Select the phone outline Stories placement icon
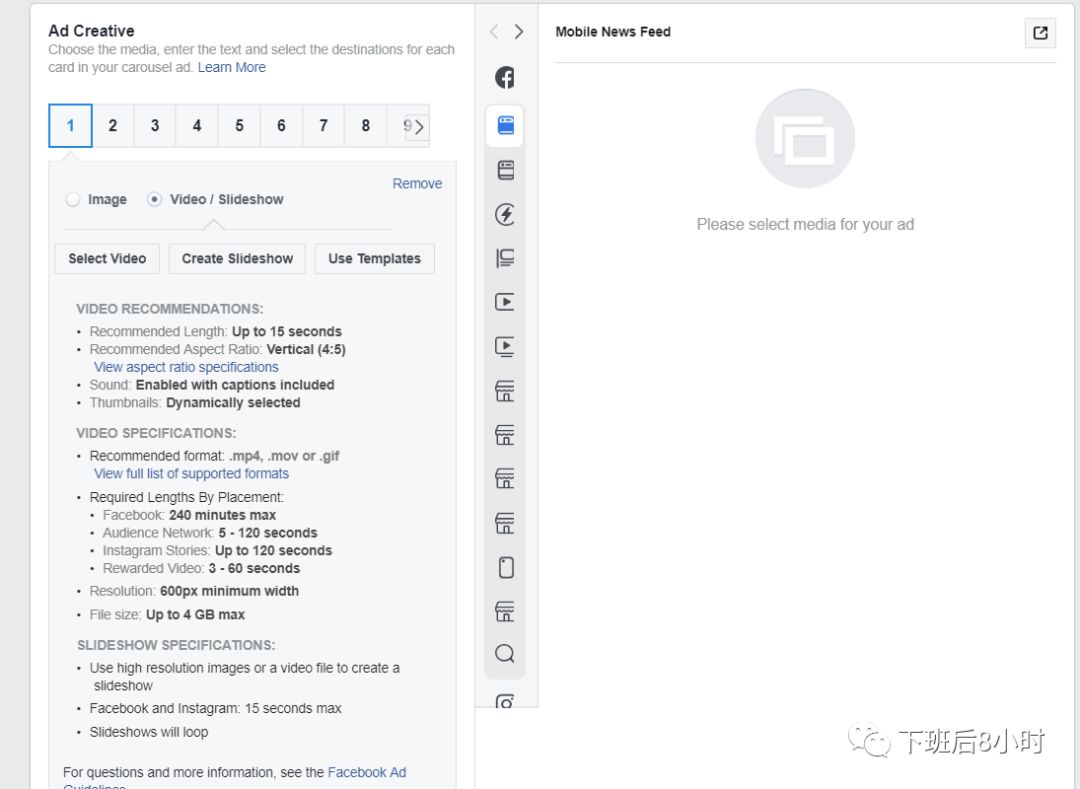1080x789 pixels. 506,567
